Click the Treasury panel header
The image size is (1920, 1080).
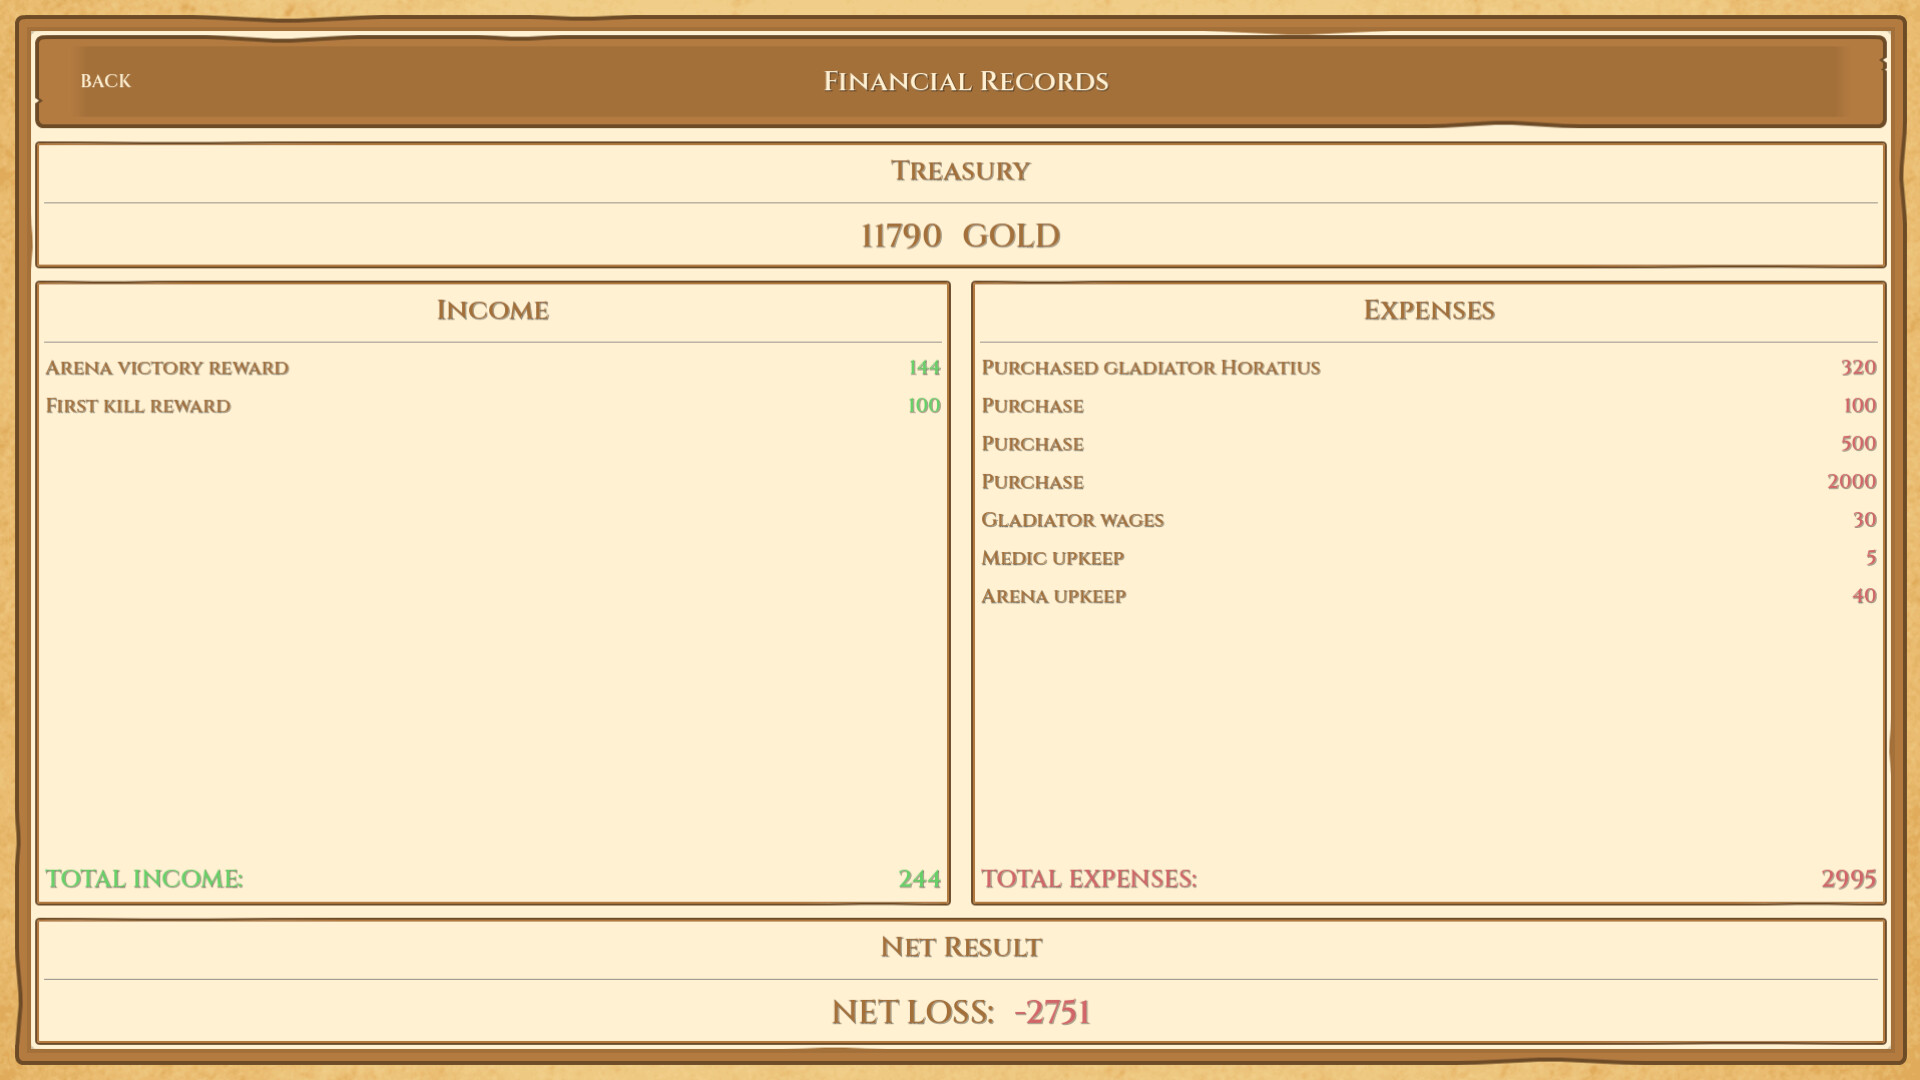(x=960, y=171)
